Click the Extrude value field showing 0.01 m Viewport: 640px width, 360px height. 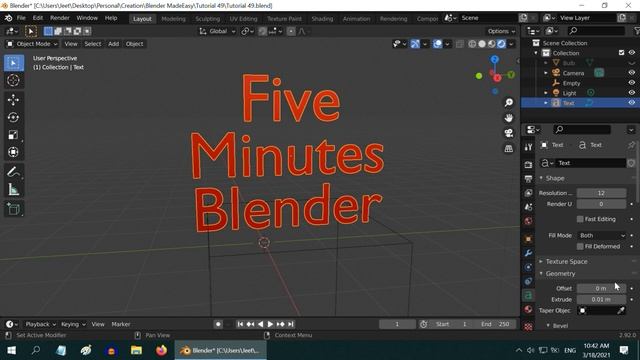(x=601, y=300)
